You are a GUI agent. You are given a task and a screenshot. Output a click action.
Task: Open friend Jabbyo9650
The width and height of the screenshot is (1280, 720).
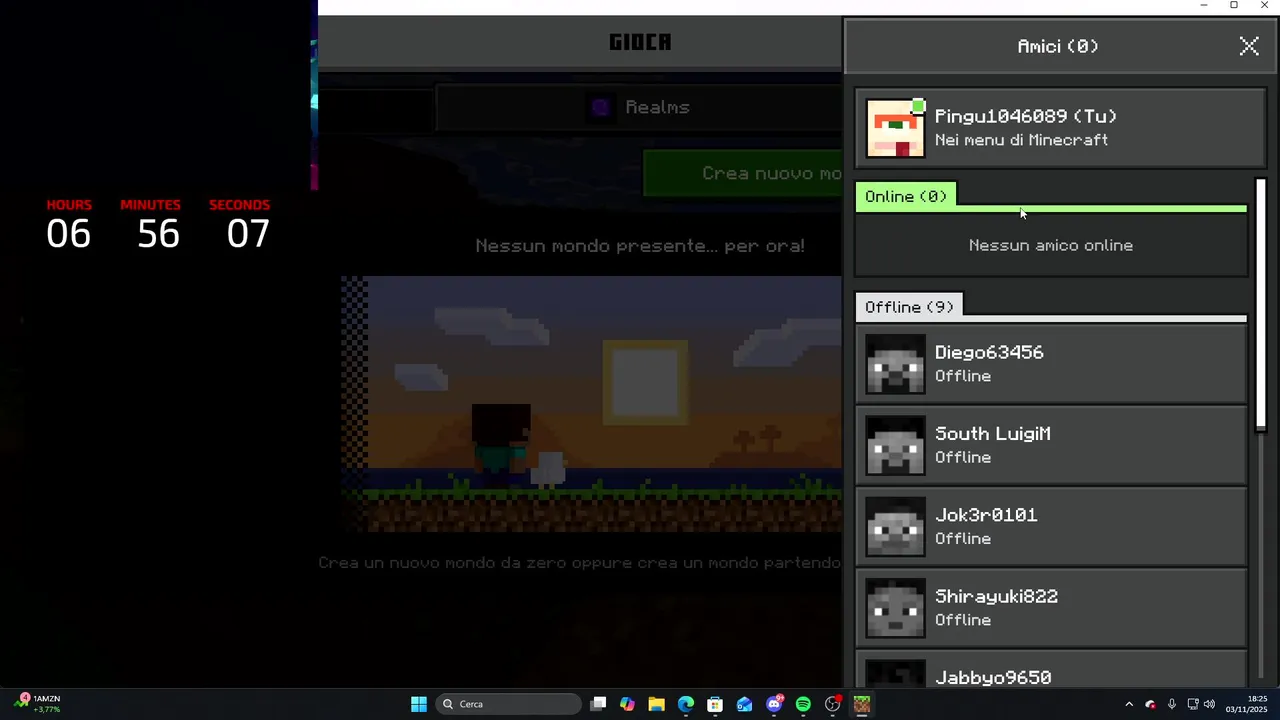(1051, 670)
